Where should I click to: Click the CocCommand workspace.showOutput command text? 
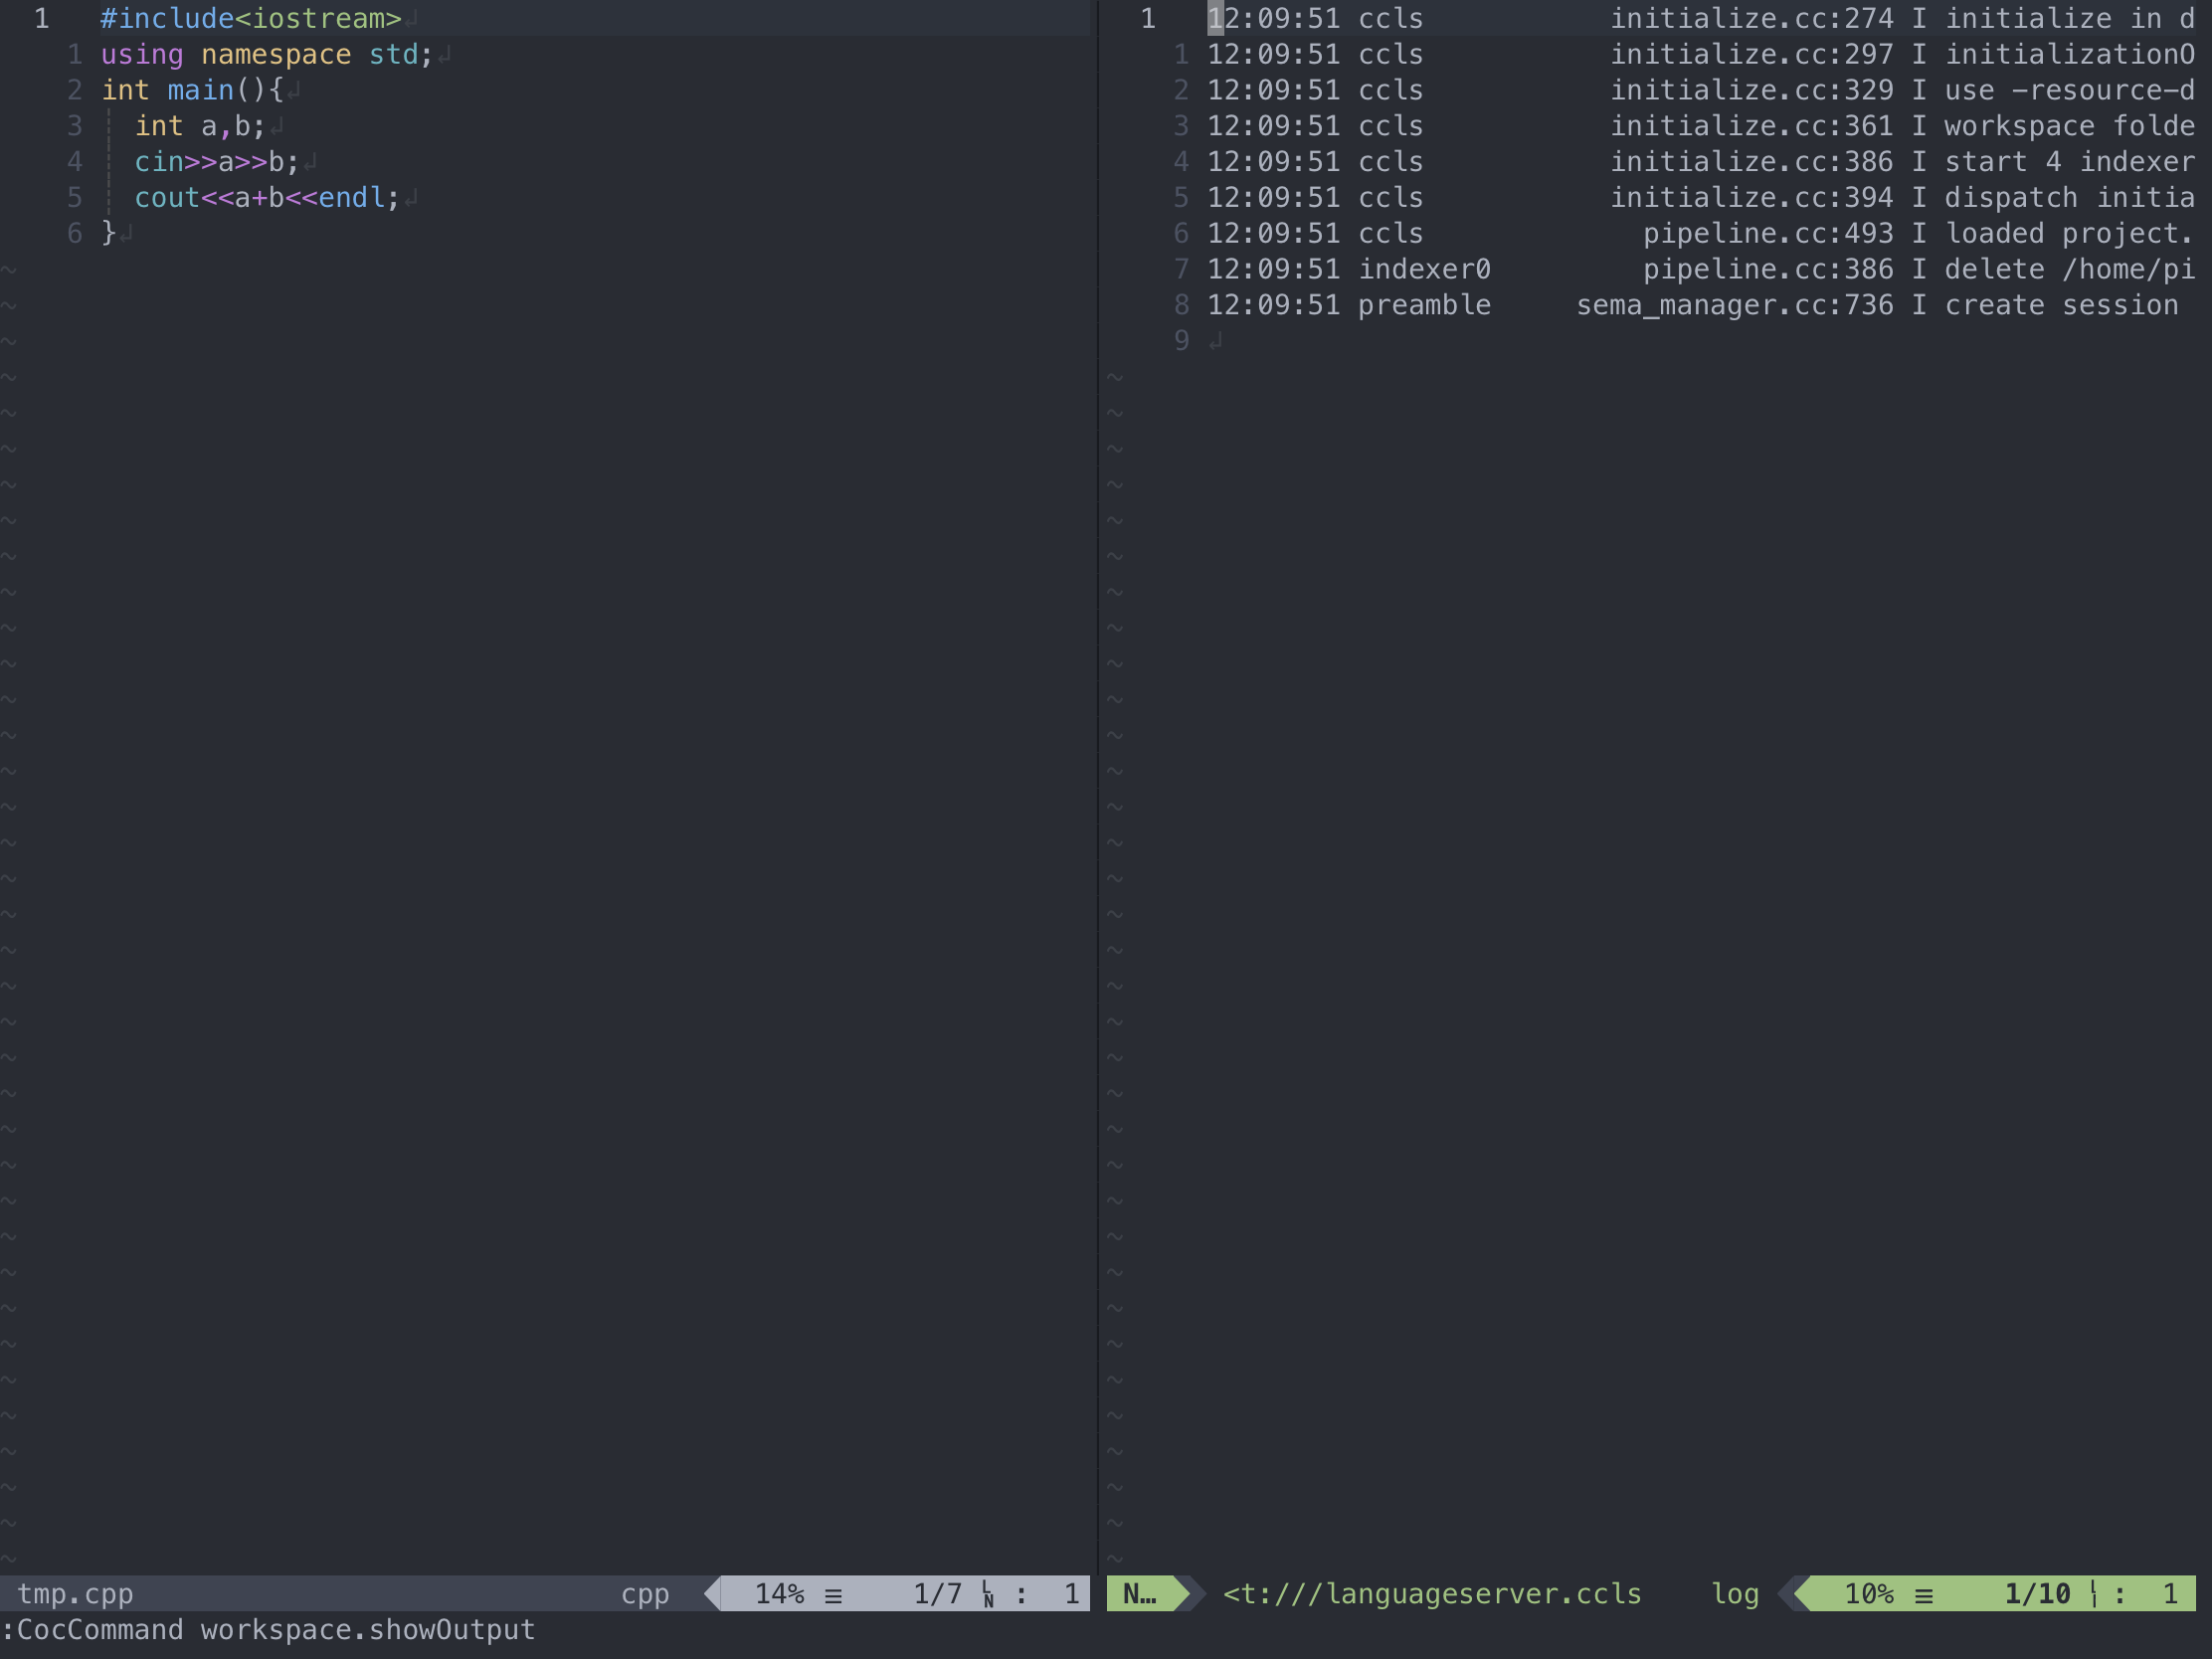click(x=268, y=1629)
